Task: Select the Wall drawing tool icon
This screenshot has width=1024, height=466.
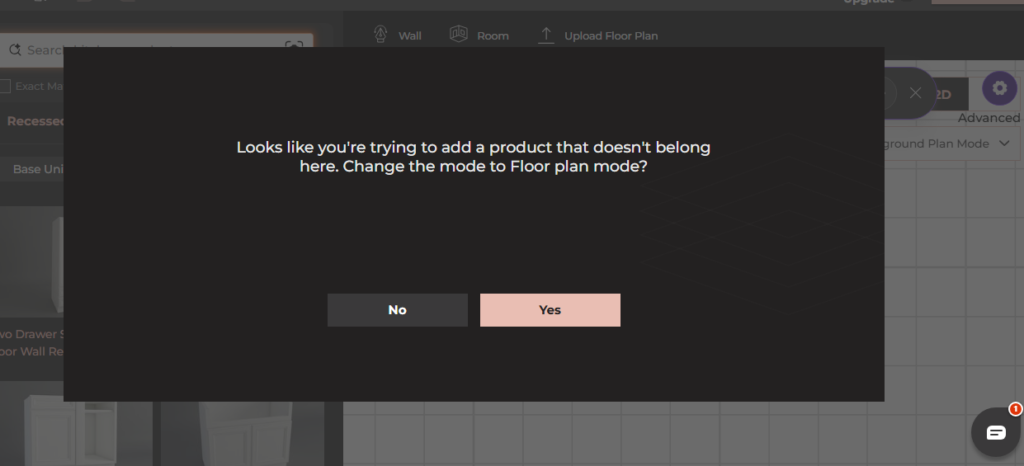Action: [x=380, y=35]
